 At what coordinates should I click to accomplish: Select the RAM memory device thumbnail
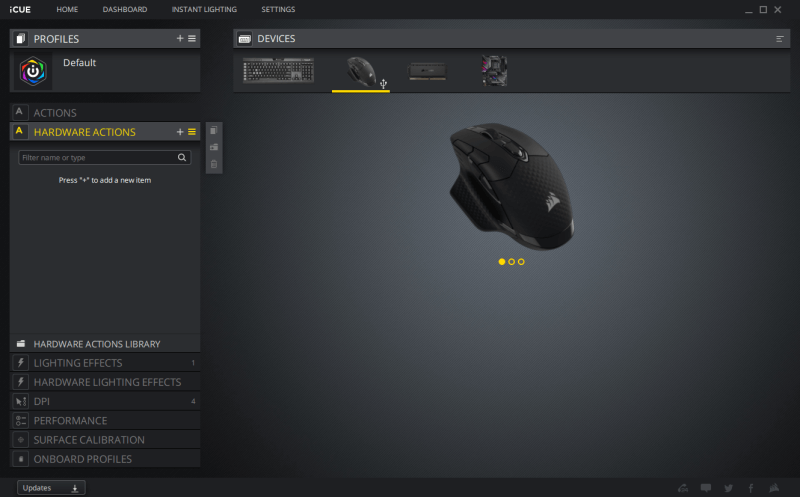click(x=427, y=71)
